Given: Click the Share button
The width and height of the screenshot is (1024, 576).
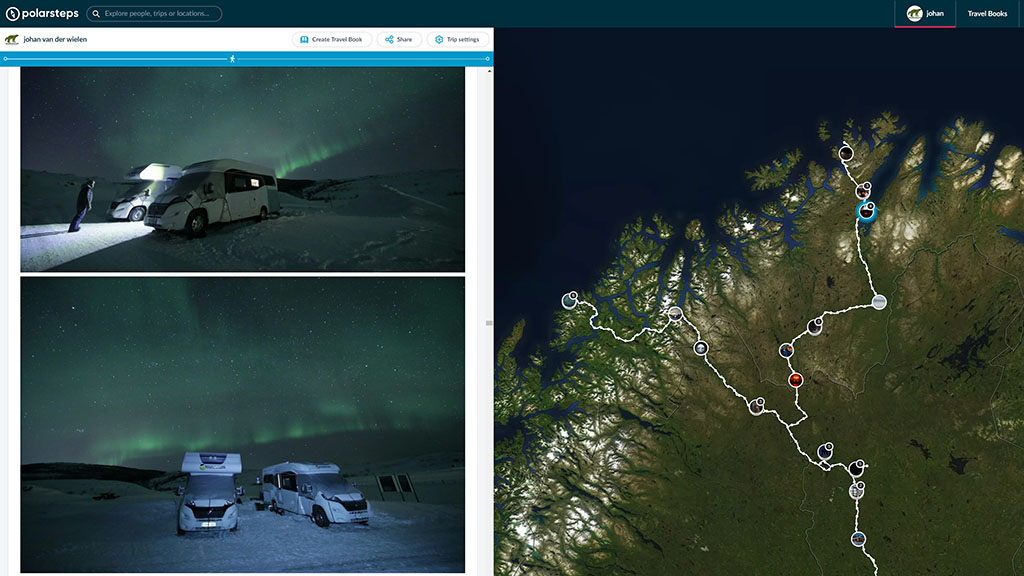Looking at the screenshot, I should 399,39.
